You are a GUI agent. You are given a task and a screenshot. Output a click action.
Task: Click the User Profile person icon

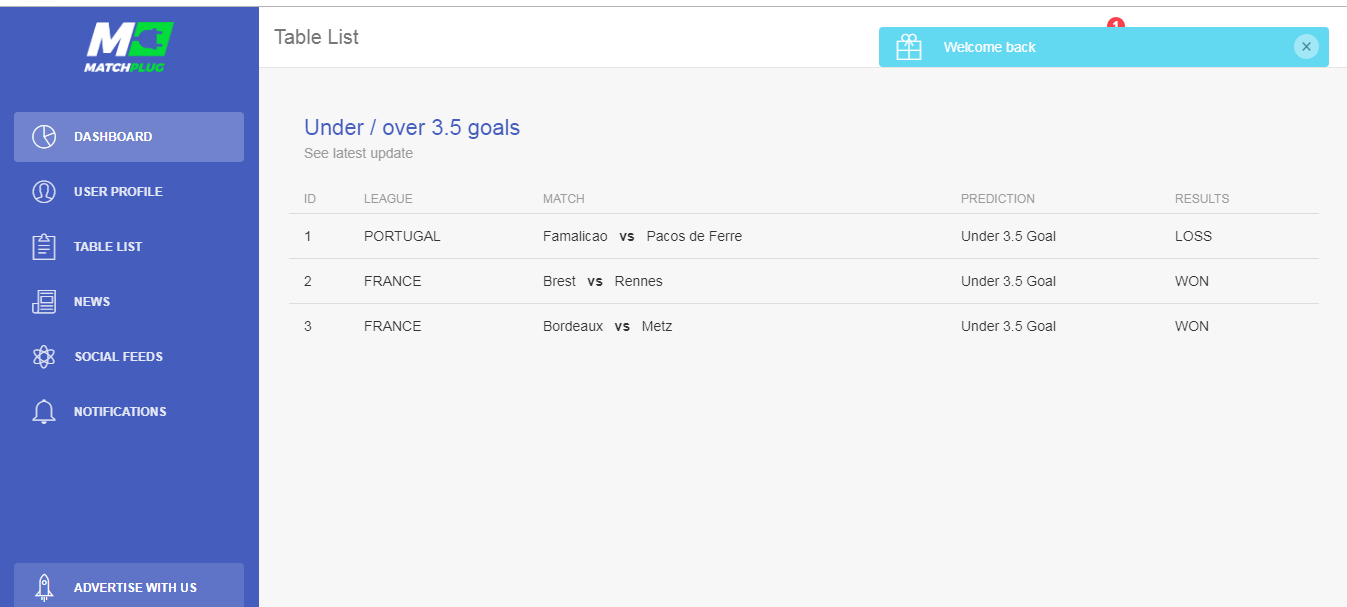click(x=44, y=192)
